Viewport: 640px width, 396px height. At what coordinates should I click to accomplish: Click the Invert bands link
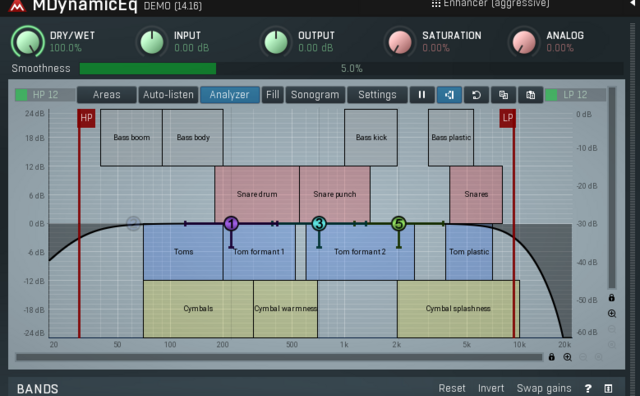[x=491, y=388]
